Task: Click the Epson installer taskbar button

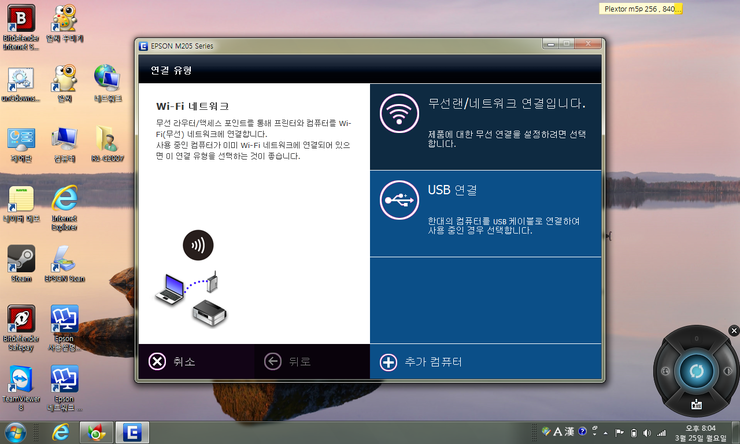Action: click(x=133, y=431)
